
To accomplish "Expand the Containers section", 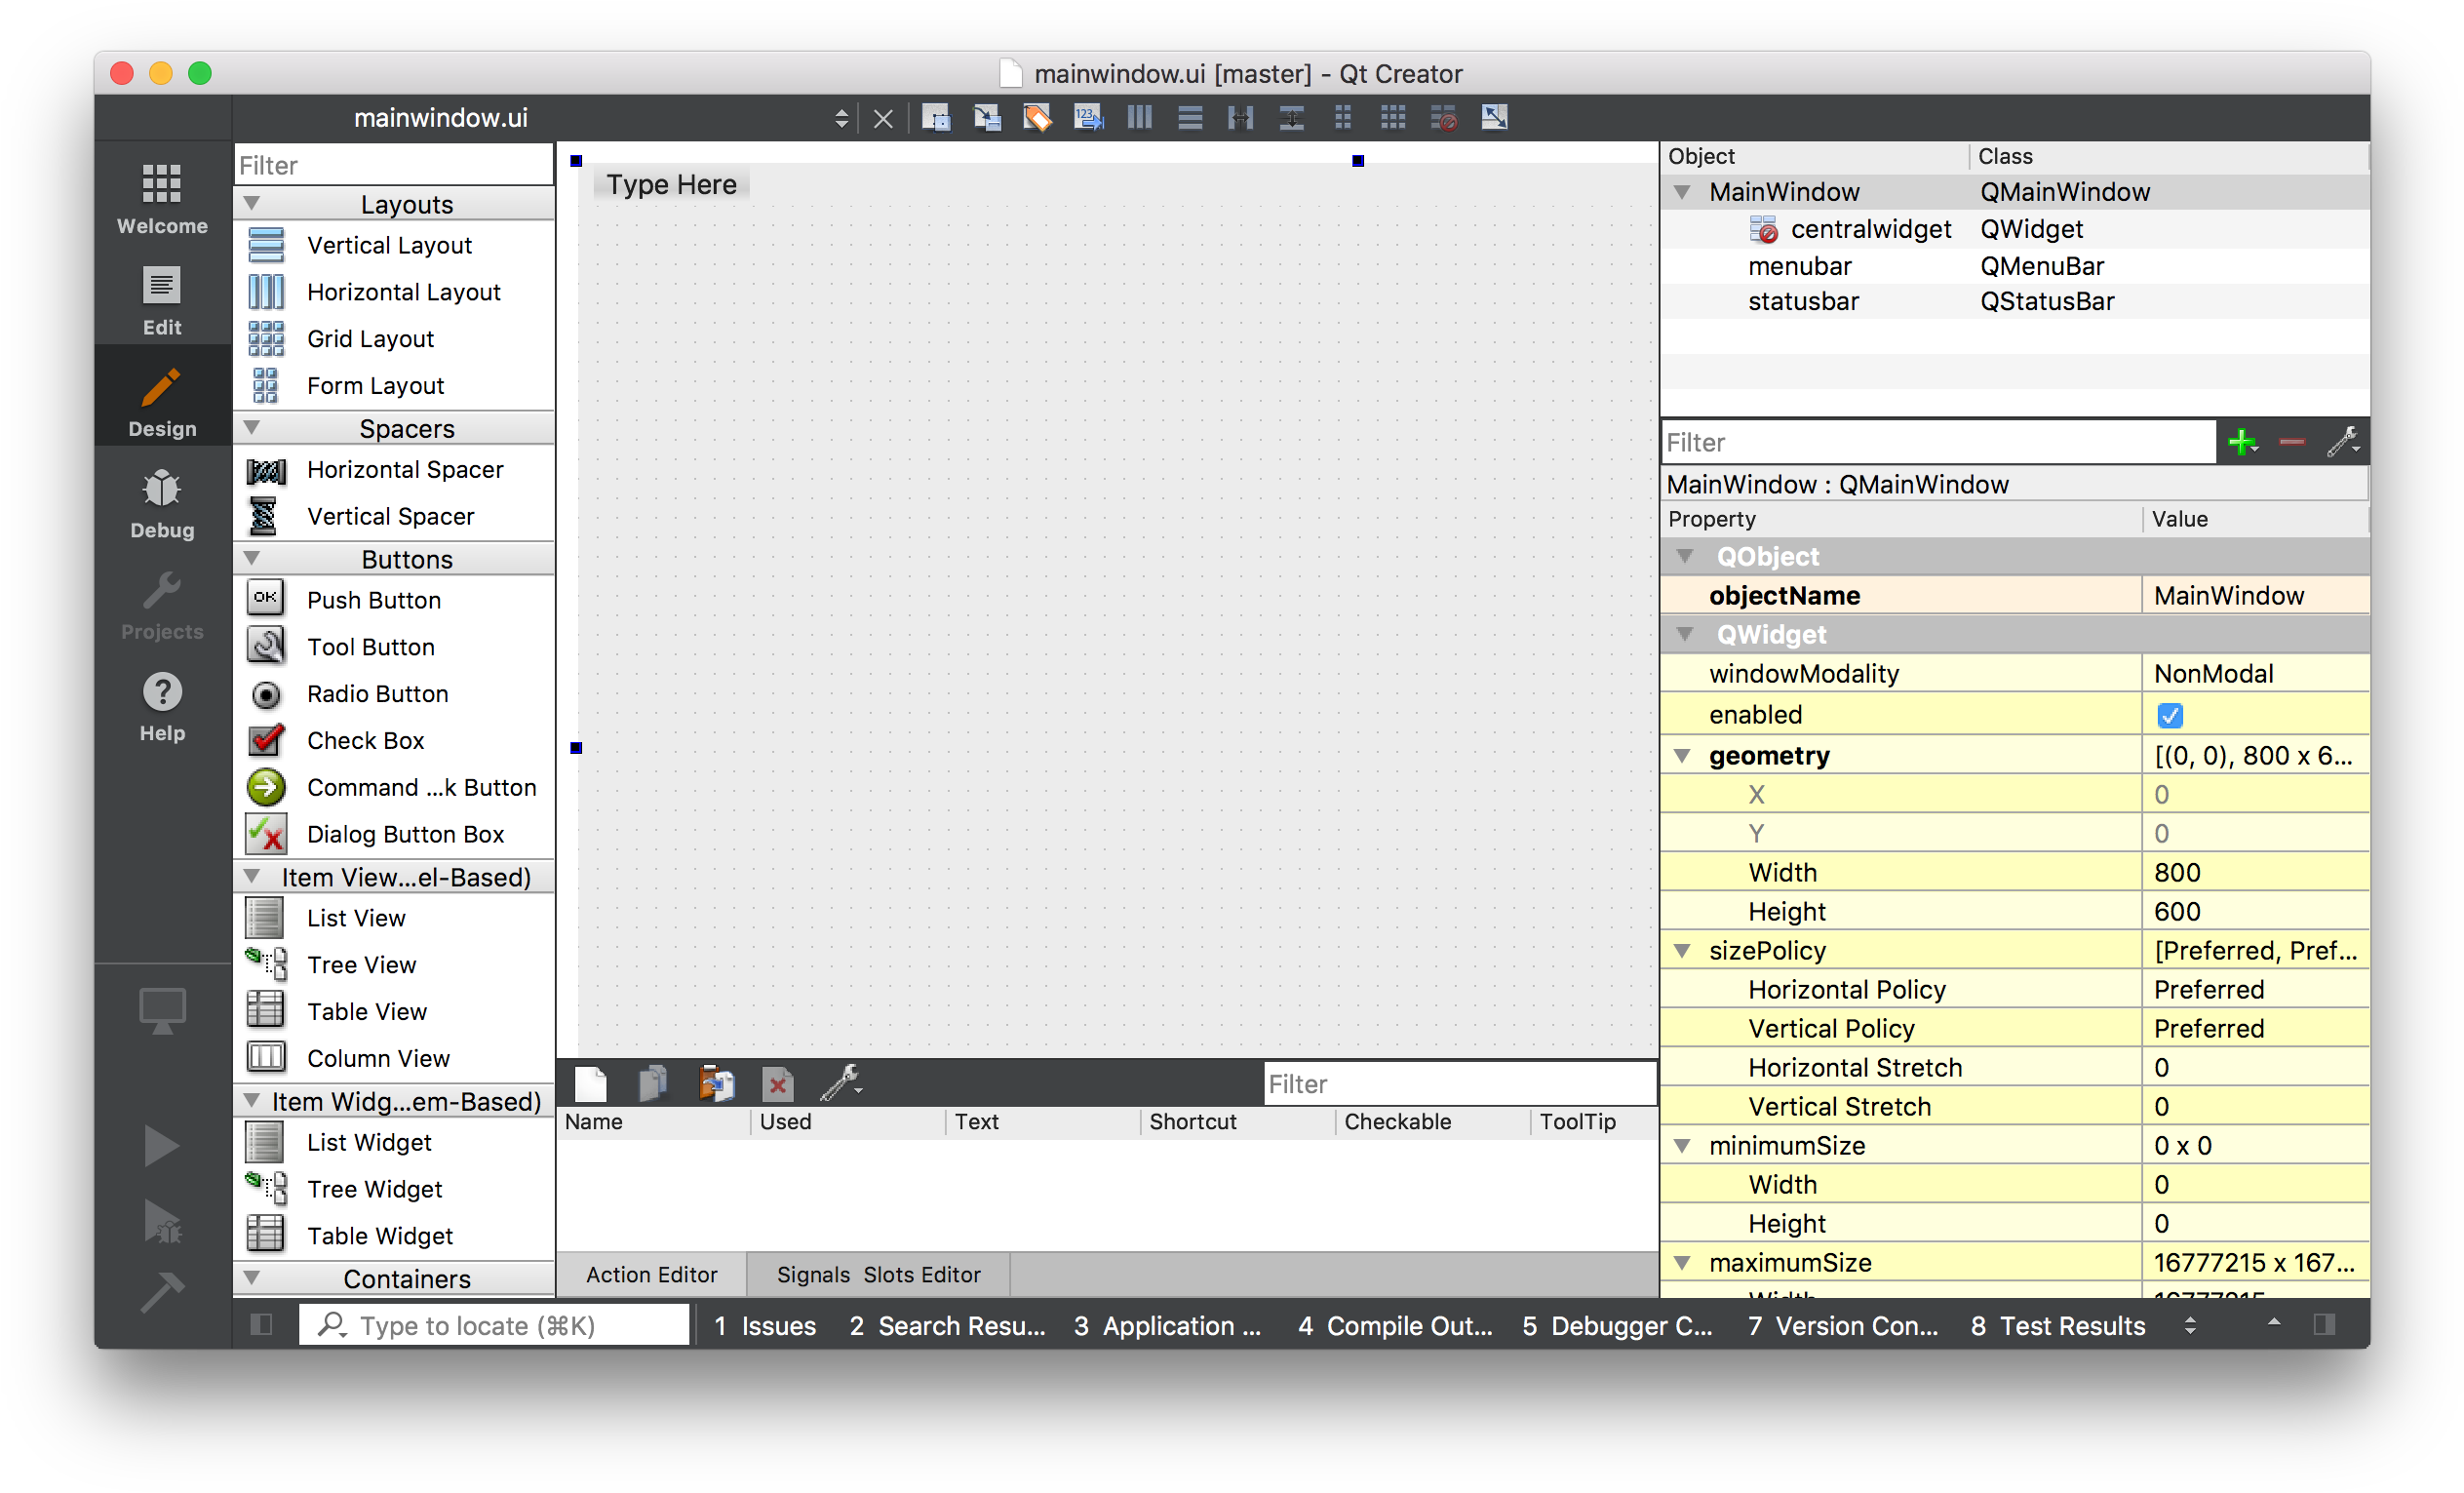I will point(252,1278).
